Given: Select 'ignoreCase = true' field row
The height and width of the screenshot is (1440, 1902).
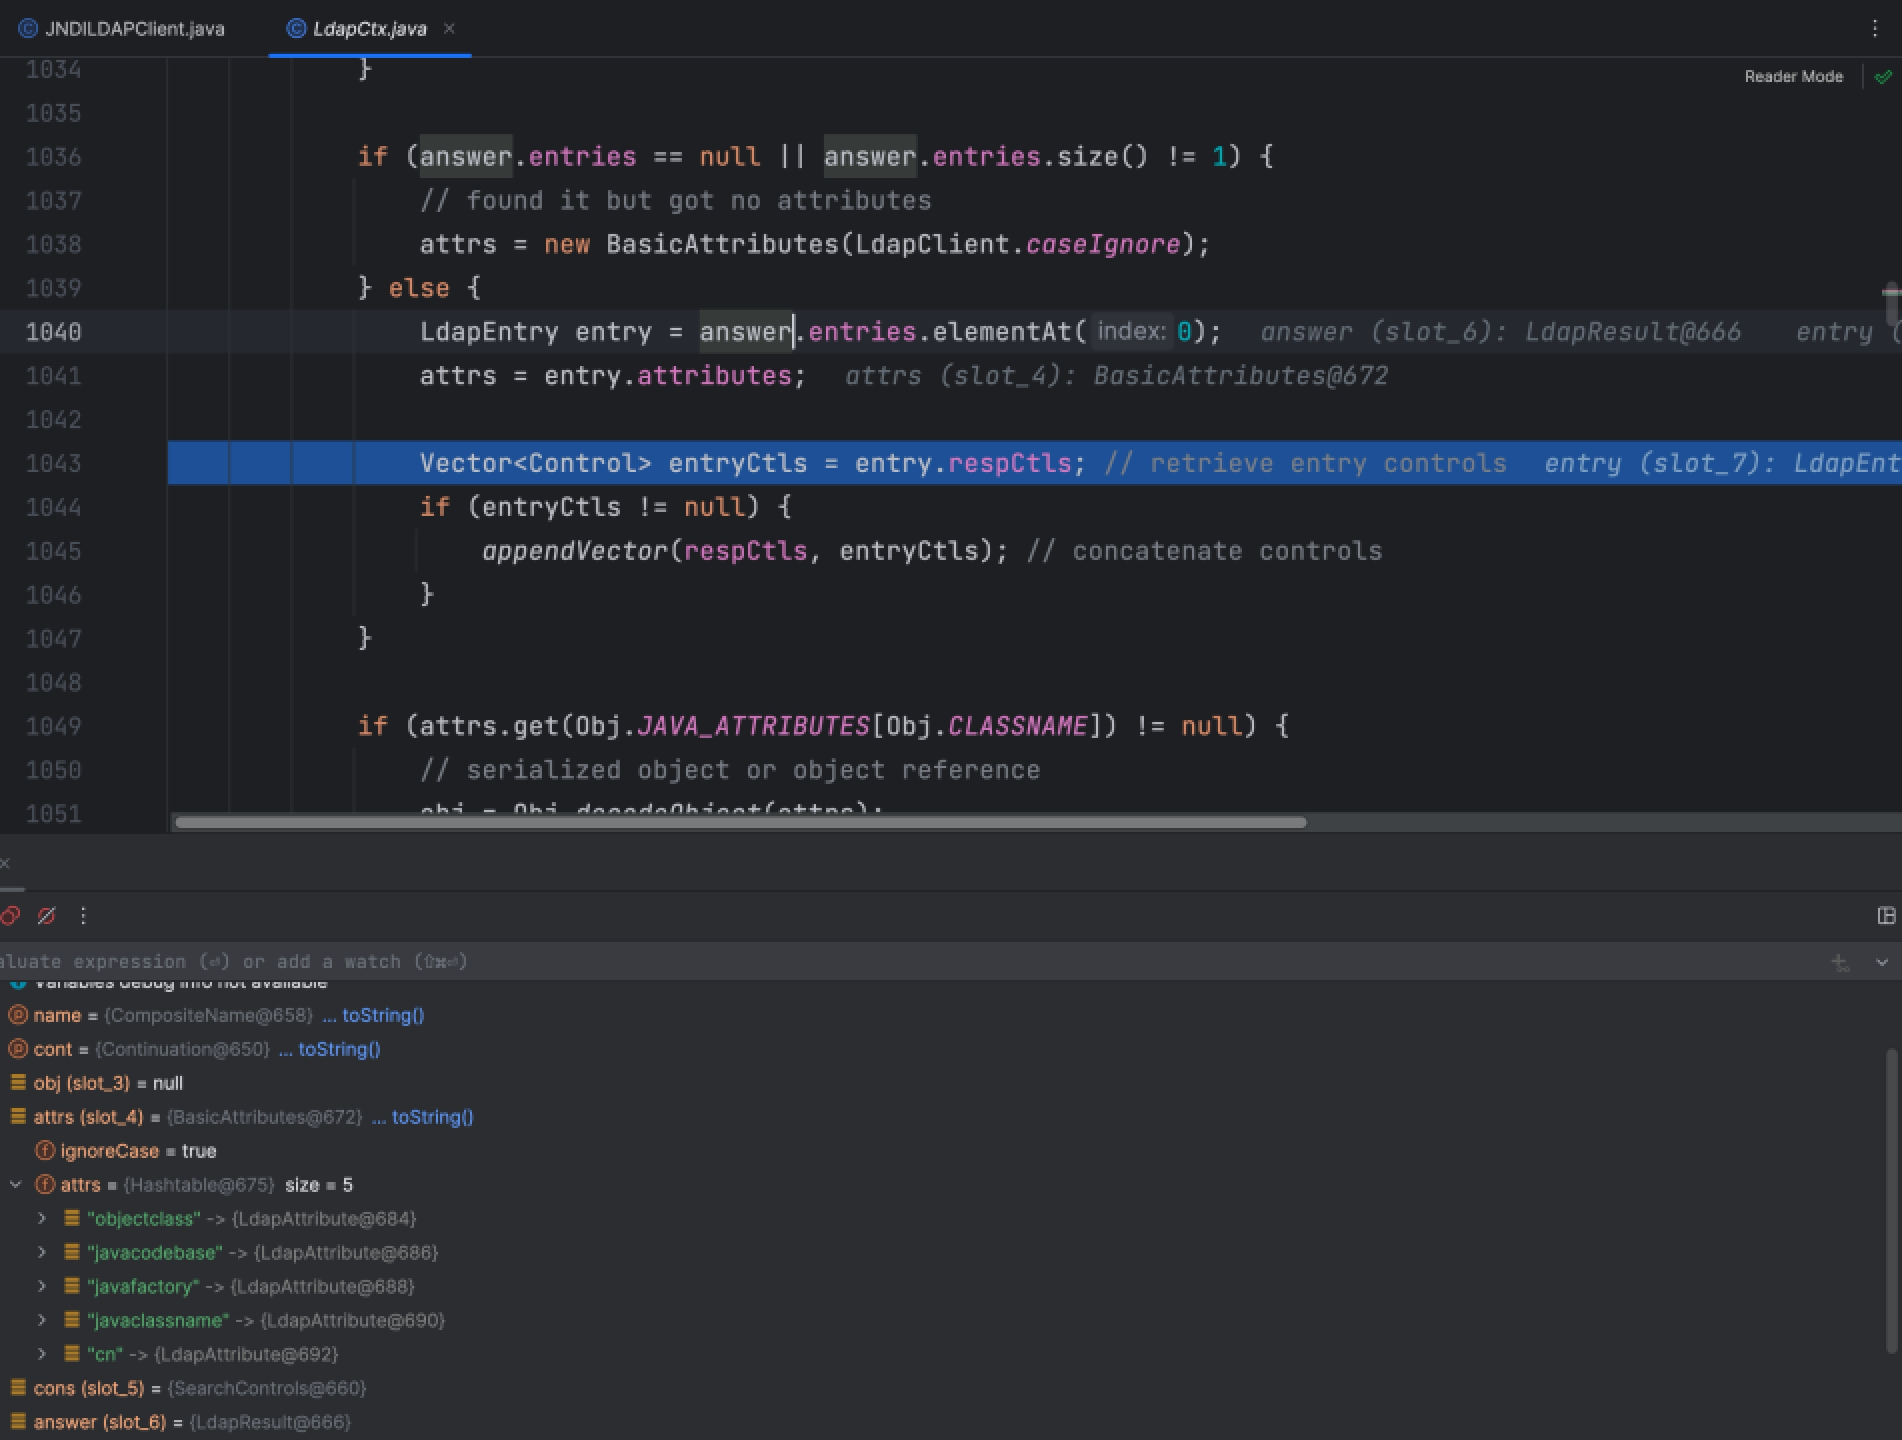Looking at the screenshot, I should (940, 1151).
